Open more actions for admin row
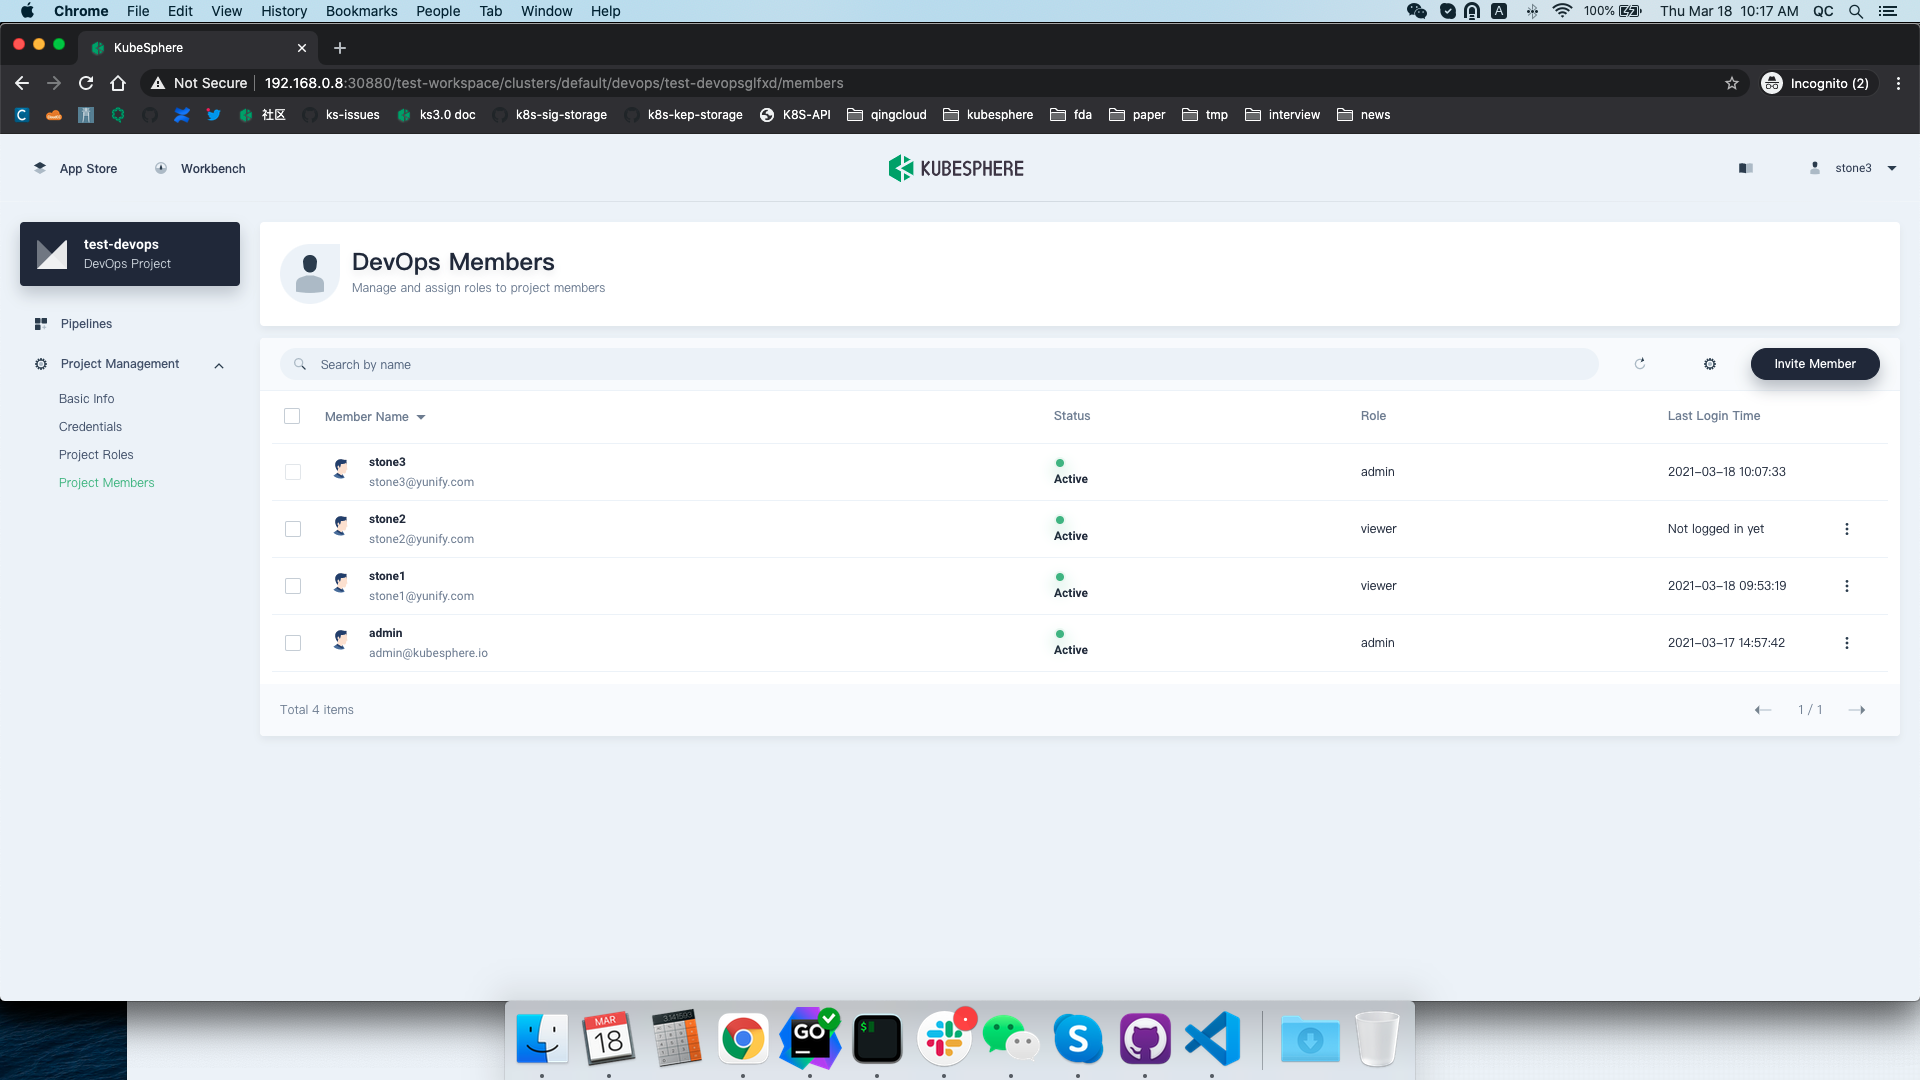Screen dimensions: 1920x1080 (1847, 643)
